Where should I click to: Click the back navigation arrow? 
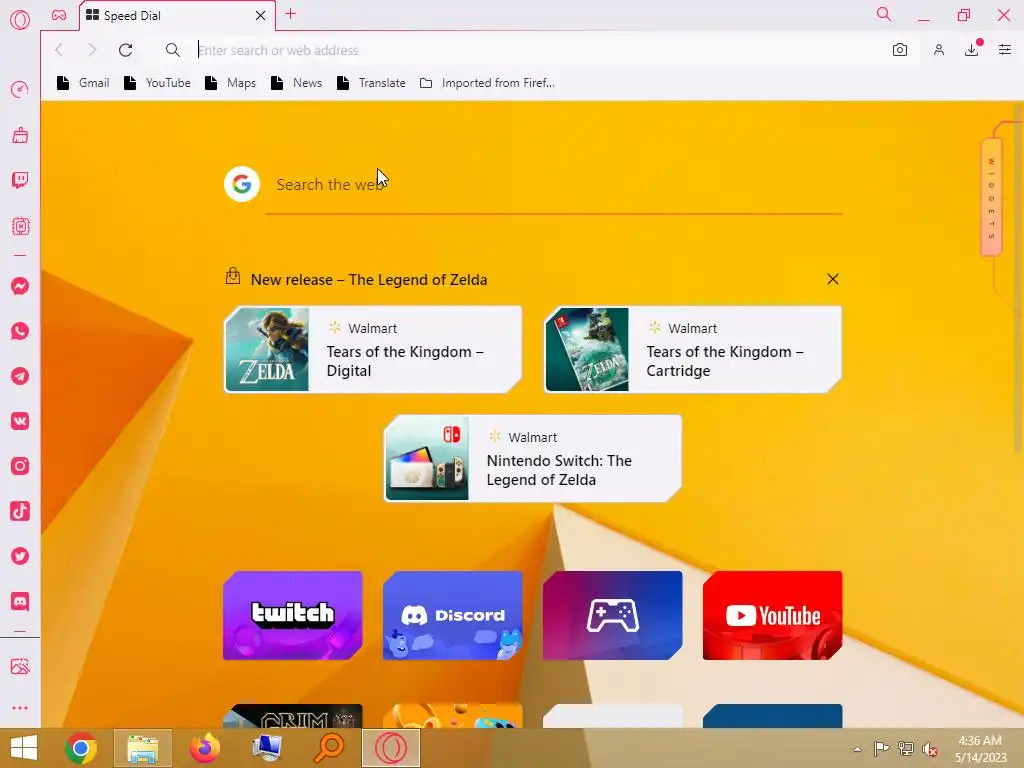point(59,50)
